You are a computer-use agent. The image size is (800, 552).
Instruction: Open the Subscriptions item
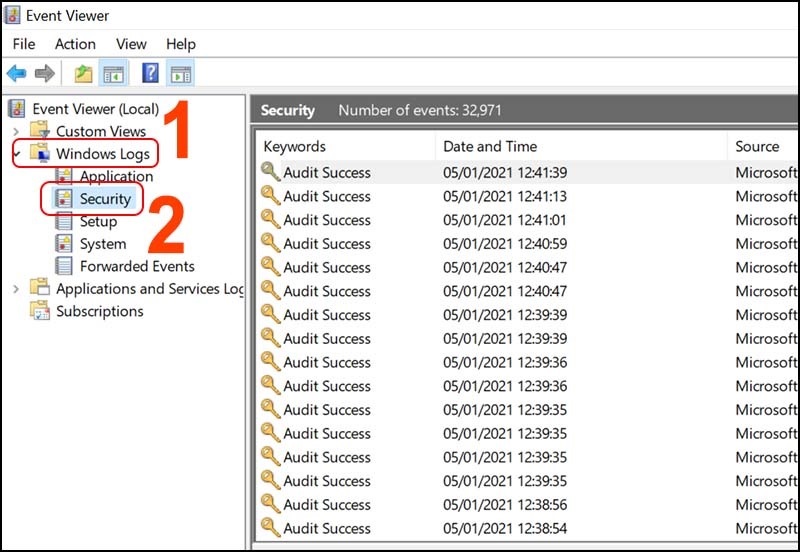click(x=99, y=311)
